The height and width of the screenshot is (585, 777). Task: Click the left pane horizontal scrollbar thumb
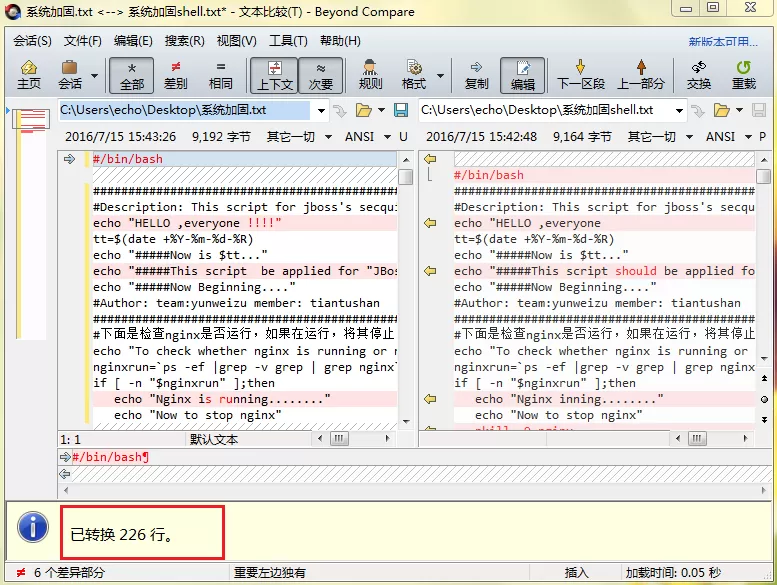coord(339,438)
